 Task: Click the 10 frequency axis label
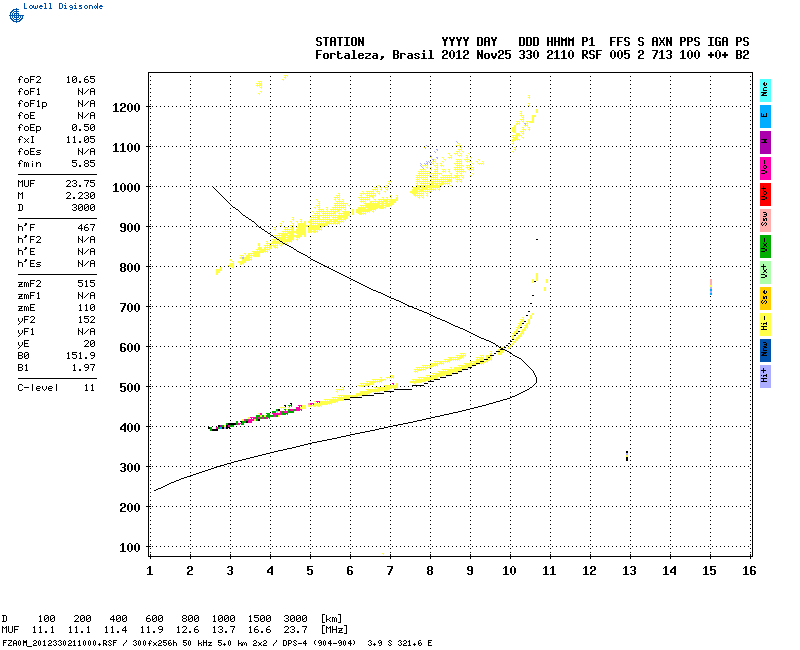tap(509, 571)
